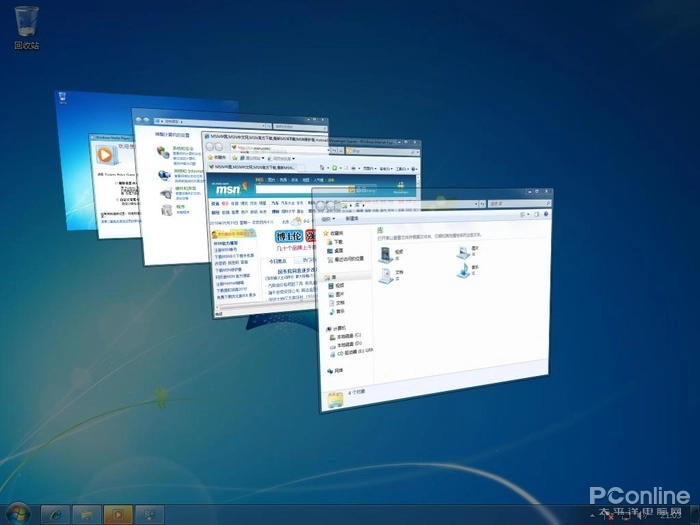This screenshot has width=700, height=525.
Task: Click the Windows Start orb
Action: click(17, 512)
